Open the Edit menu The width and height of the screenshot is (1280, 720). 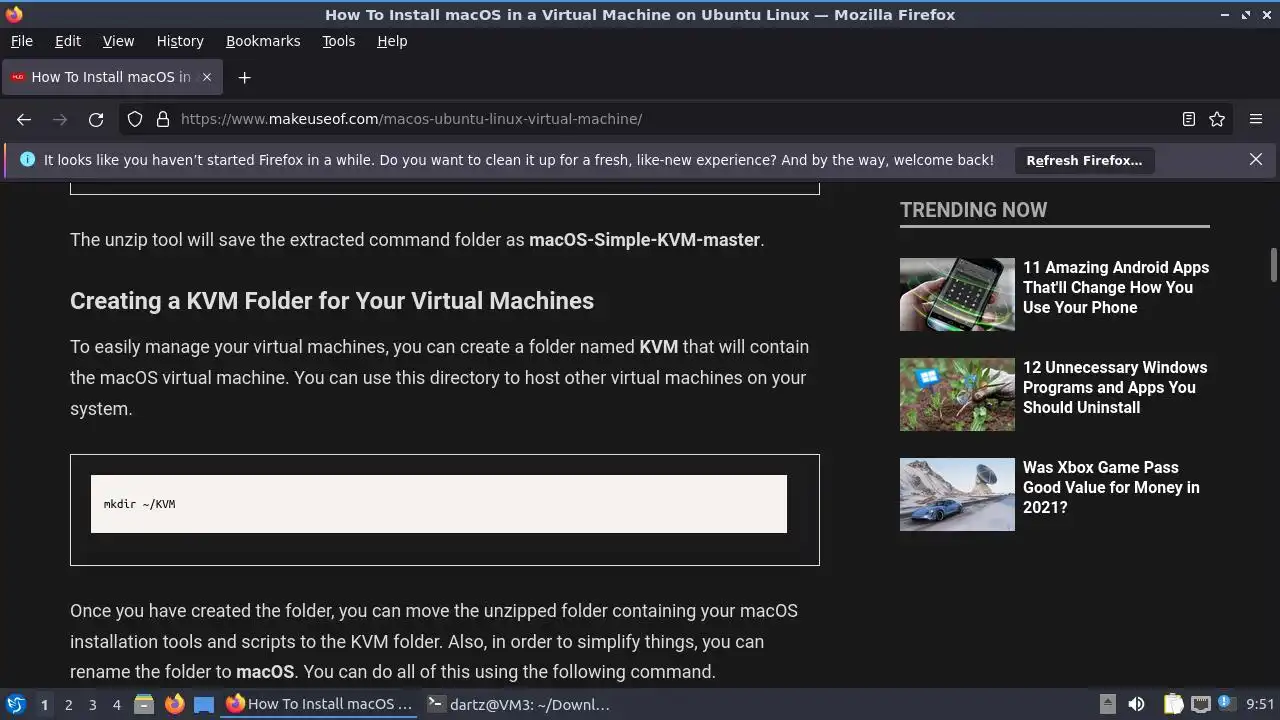point(68,41)
